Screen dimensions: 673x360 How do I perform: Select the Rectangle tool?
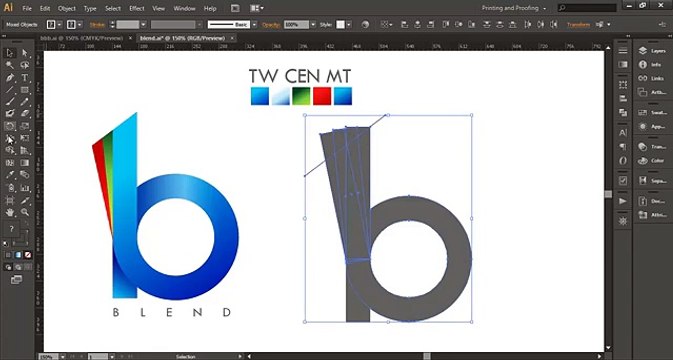pos(25,90)
